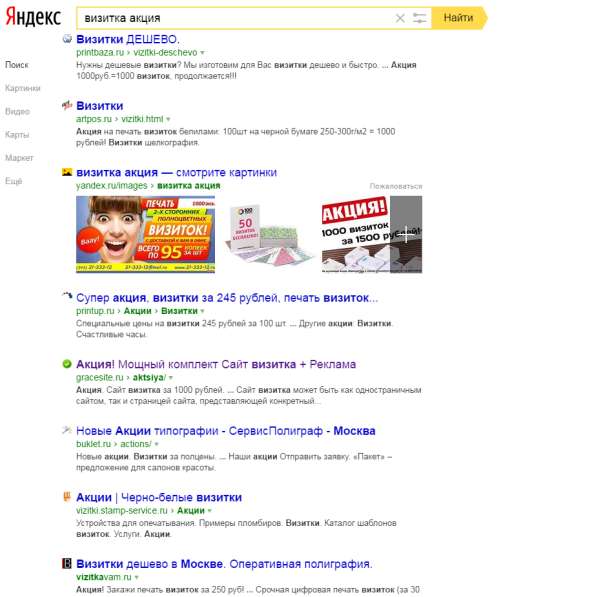Switch to Маркет search tab
Screen dimensions: 594x597
[19, 158]
